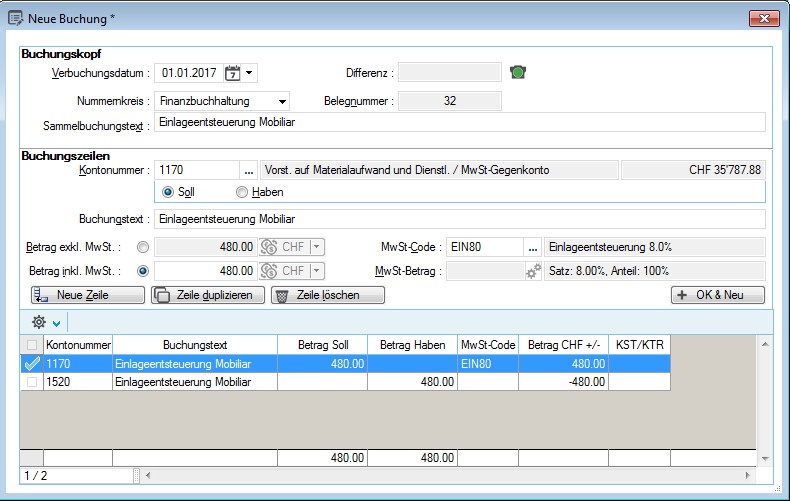Open calendar picker for Verbuchungsdatum
The image size is (790, 501).
pyautogui.click(x=232, y=73)
